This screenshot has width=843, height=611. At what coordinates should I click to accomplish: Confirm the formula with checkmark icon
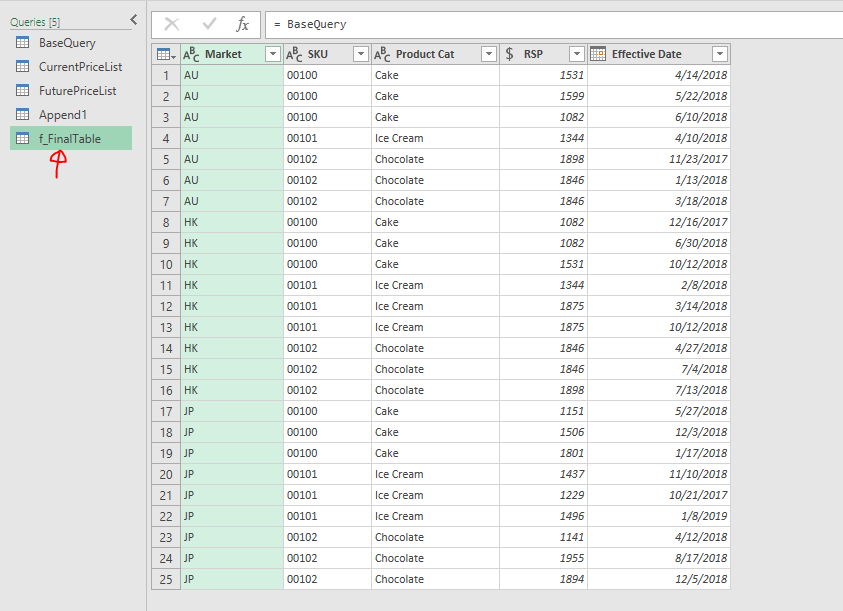click(209, 24)
